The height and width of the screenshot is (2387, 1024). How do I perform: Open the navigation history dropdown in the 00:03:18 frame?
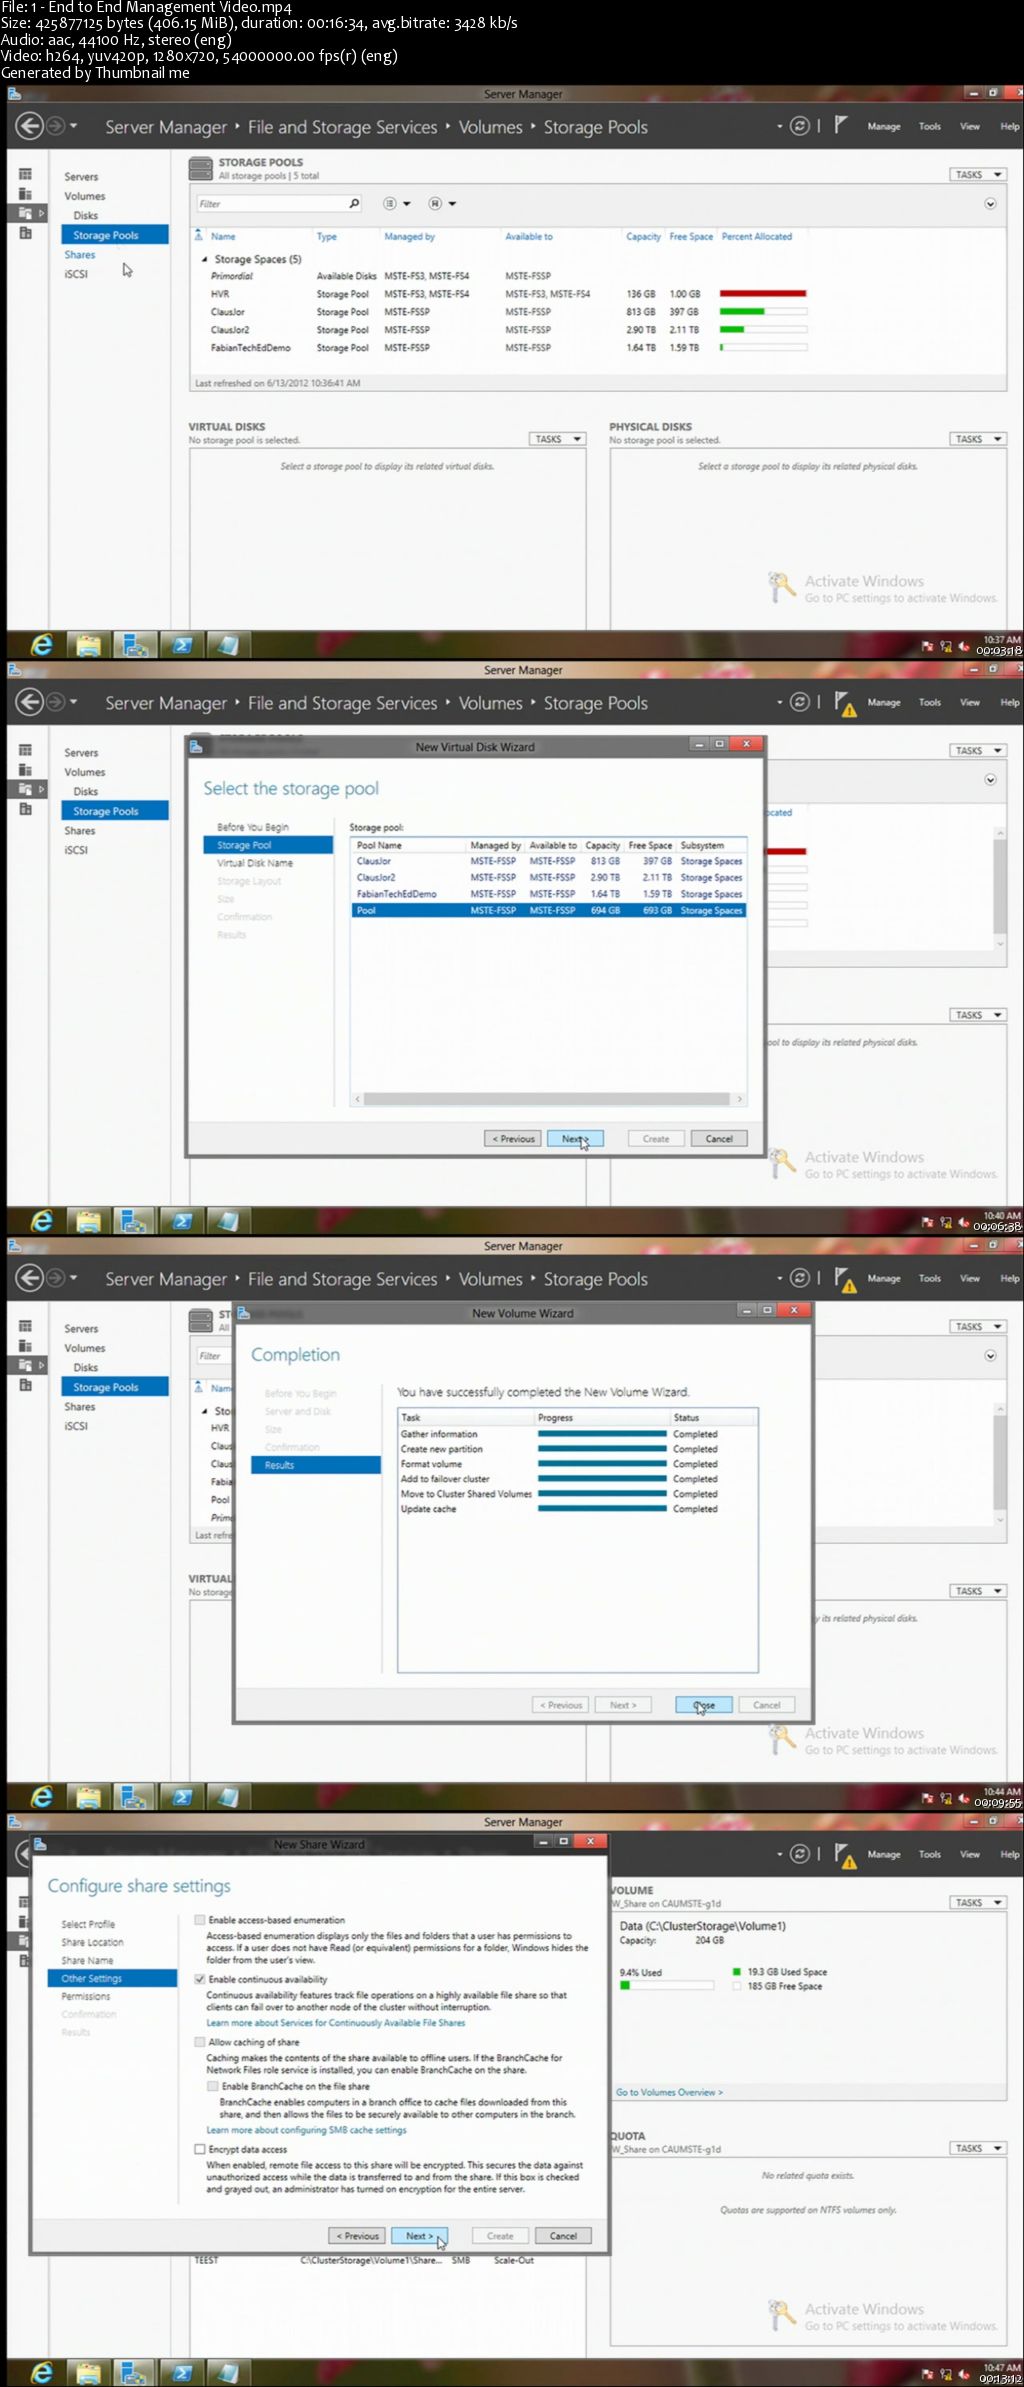(73, 126)
